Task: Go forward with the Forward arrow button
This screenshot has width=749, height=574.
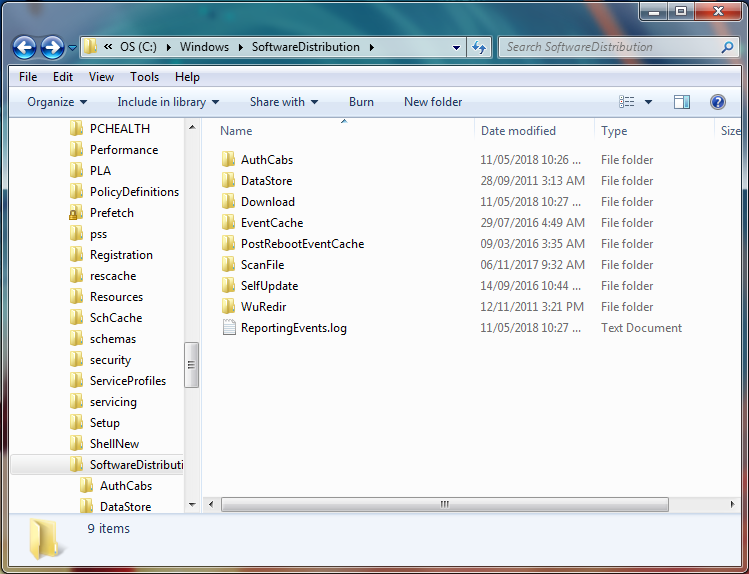Action: tap(52, 47)
